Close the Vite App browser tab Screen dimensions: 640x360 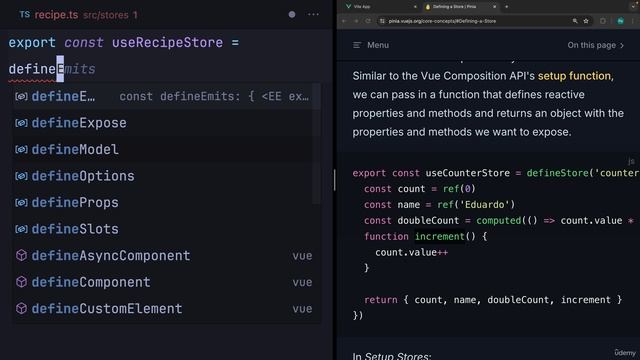click(415, 7)
